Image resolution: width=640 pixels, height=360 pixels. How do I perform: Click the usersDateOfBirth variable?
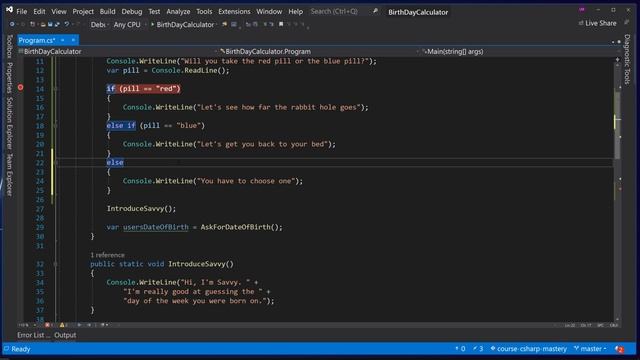pyautogui.click(x=156, y=227)
